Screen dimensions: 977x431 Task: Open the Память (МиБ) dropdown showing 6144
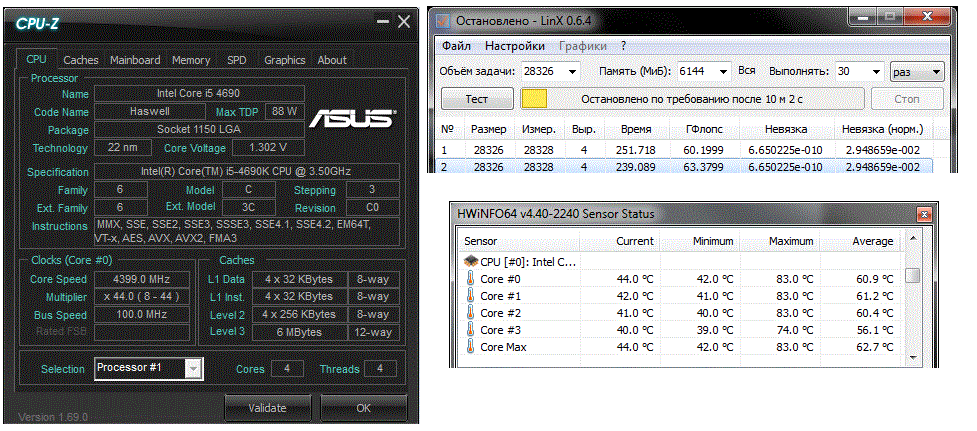(723, 72)
